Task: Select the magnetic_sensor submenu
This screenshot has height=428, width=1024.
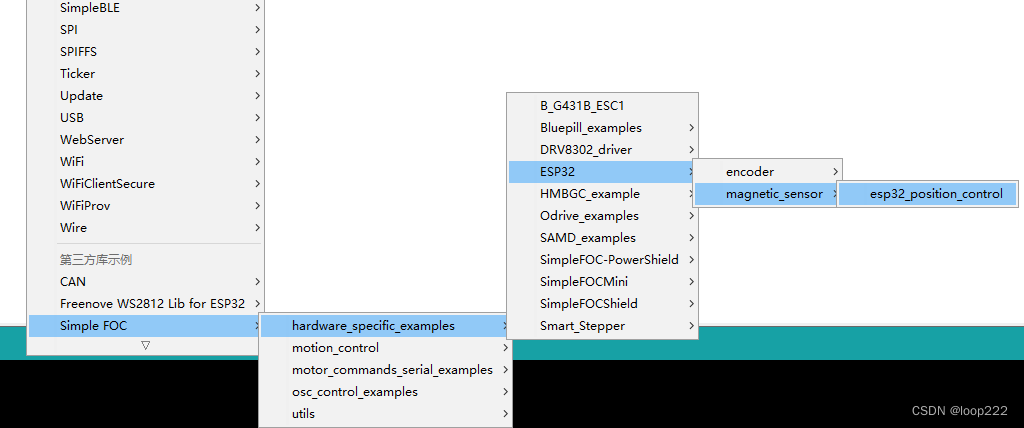Action: (767, 194)
